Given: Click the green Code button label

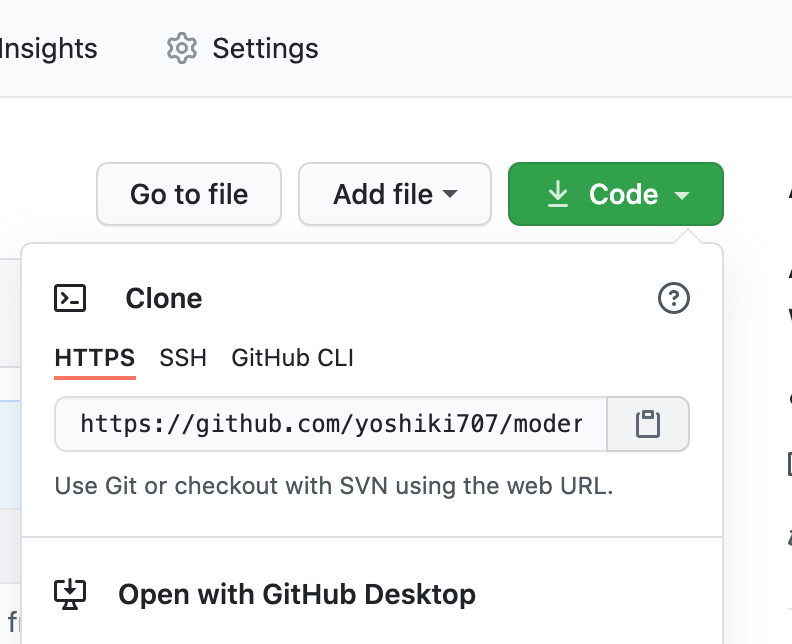Looking at the screenshot, I should click(x=623, y=194).
